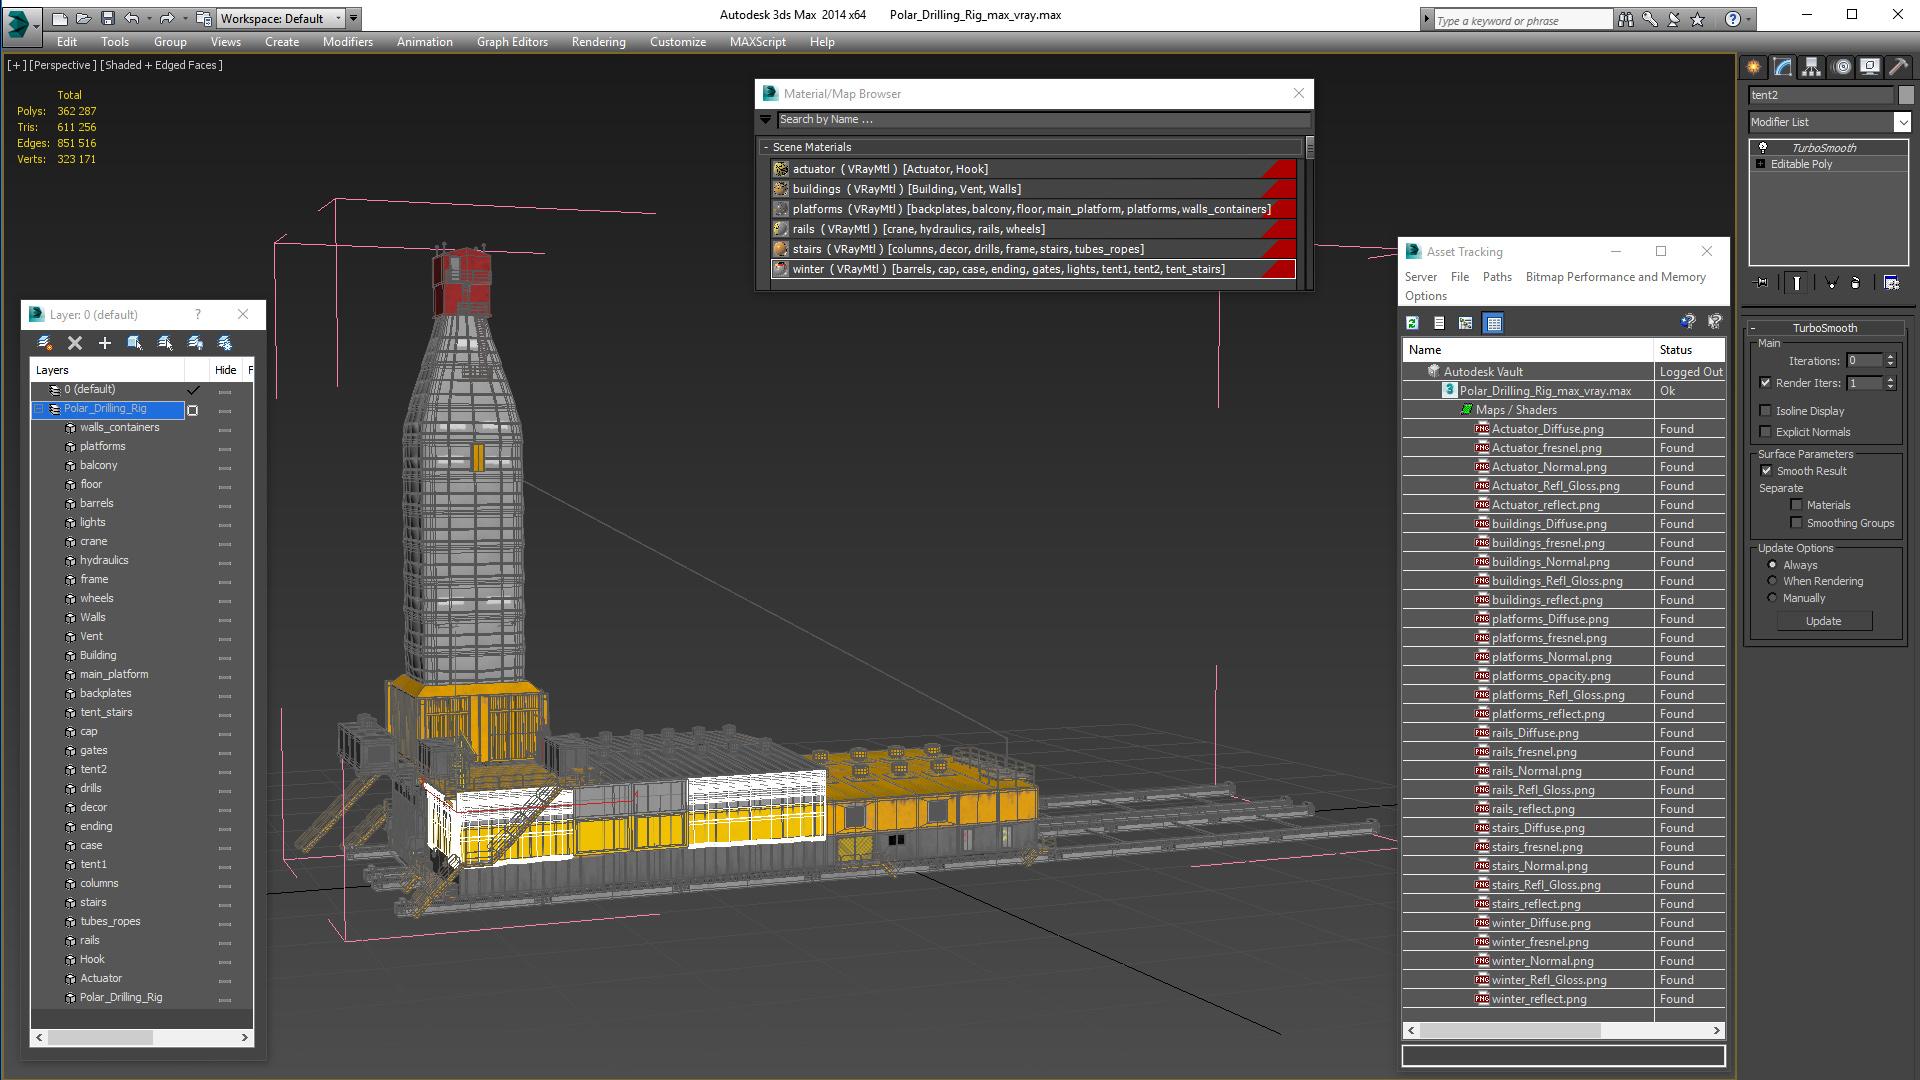
Task: Toggle Show End Result icon
Action: click(1797, 283)
